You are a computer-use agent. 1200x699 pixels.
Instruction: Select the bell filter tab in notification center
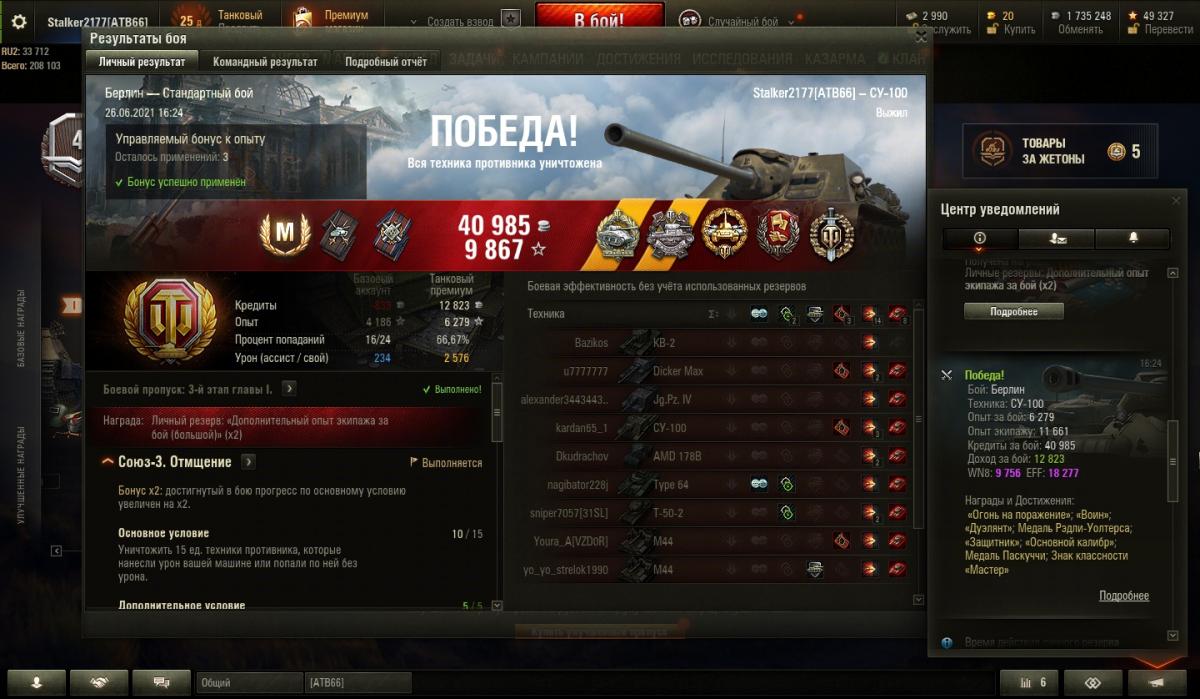click(x=1133, y=238)
